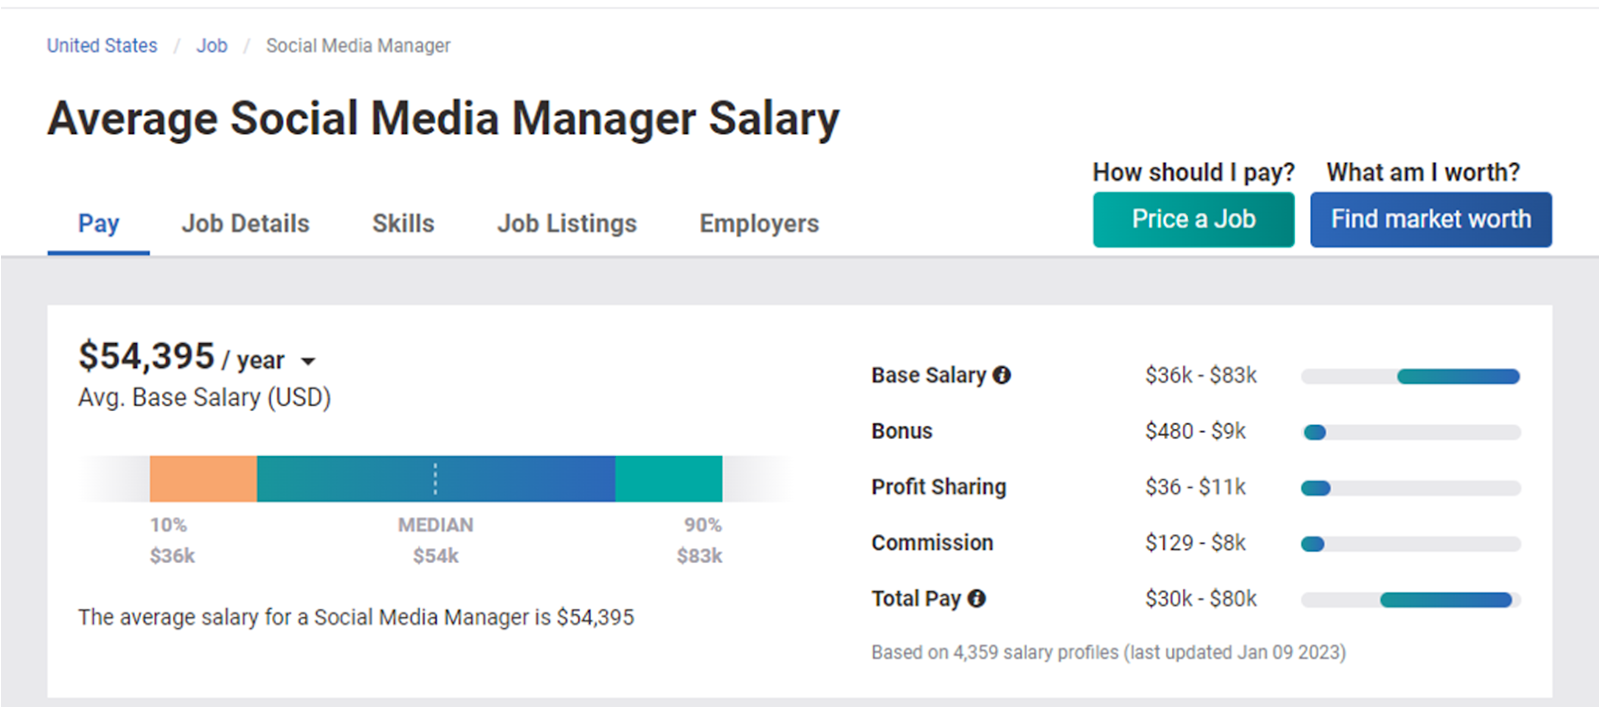This screenshot has height=708, width=1600.
Task: Open the Job Details tab
Action: pyautogui.click(x=245, y=223)
